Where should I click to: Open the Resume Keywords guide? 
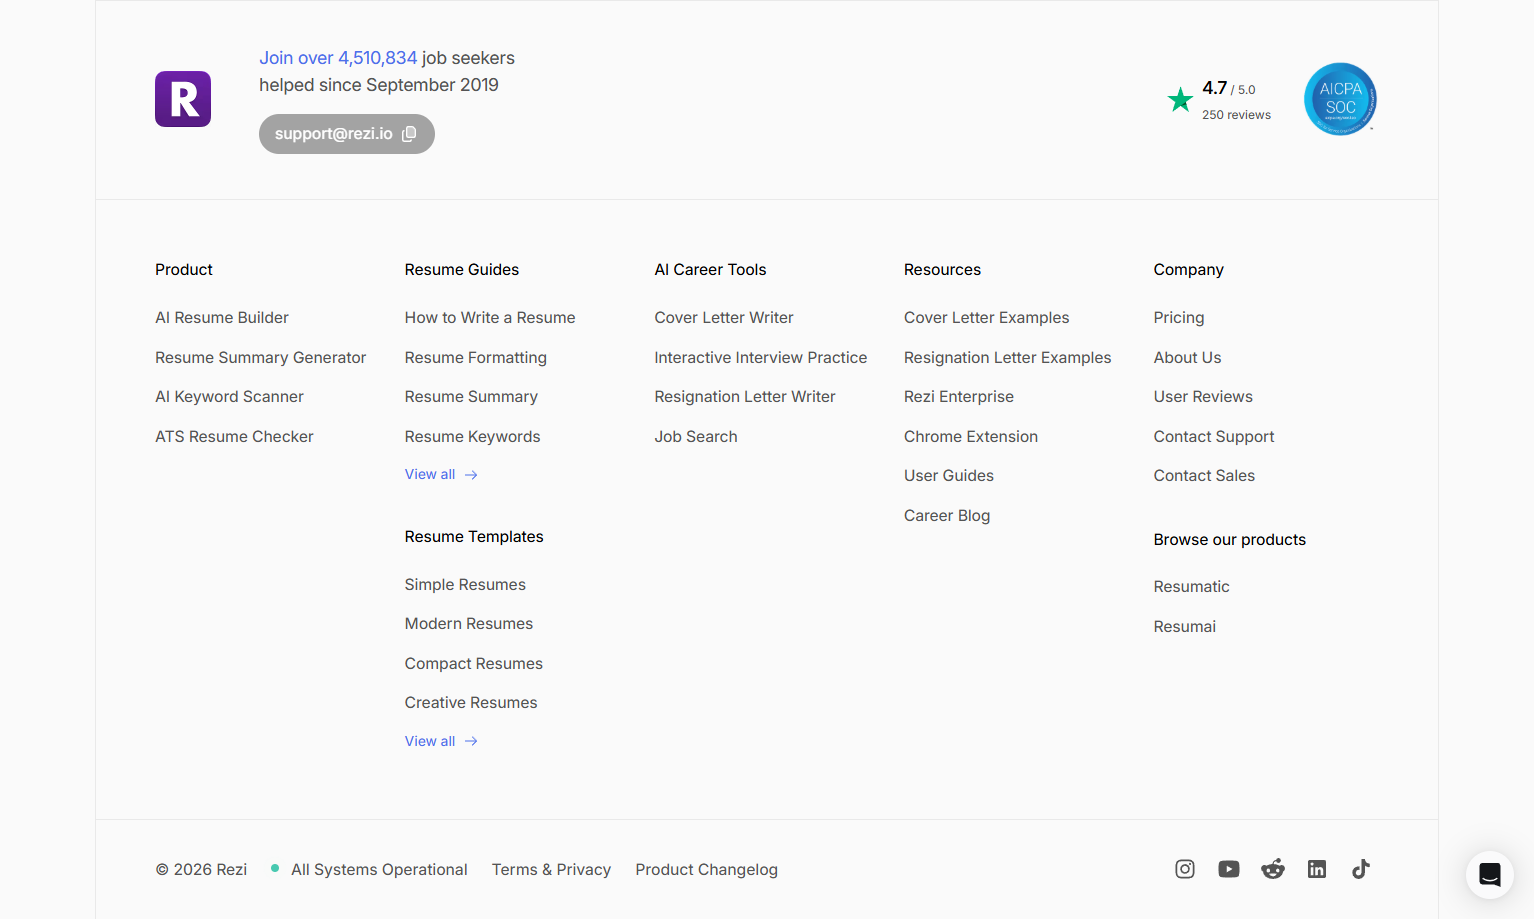(x=472, y=436)
